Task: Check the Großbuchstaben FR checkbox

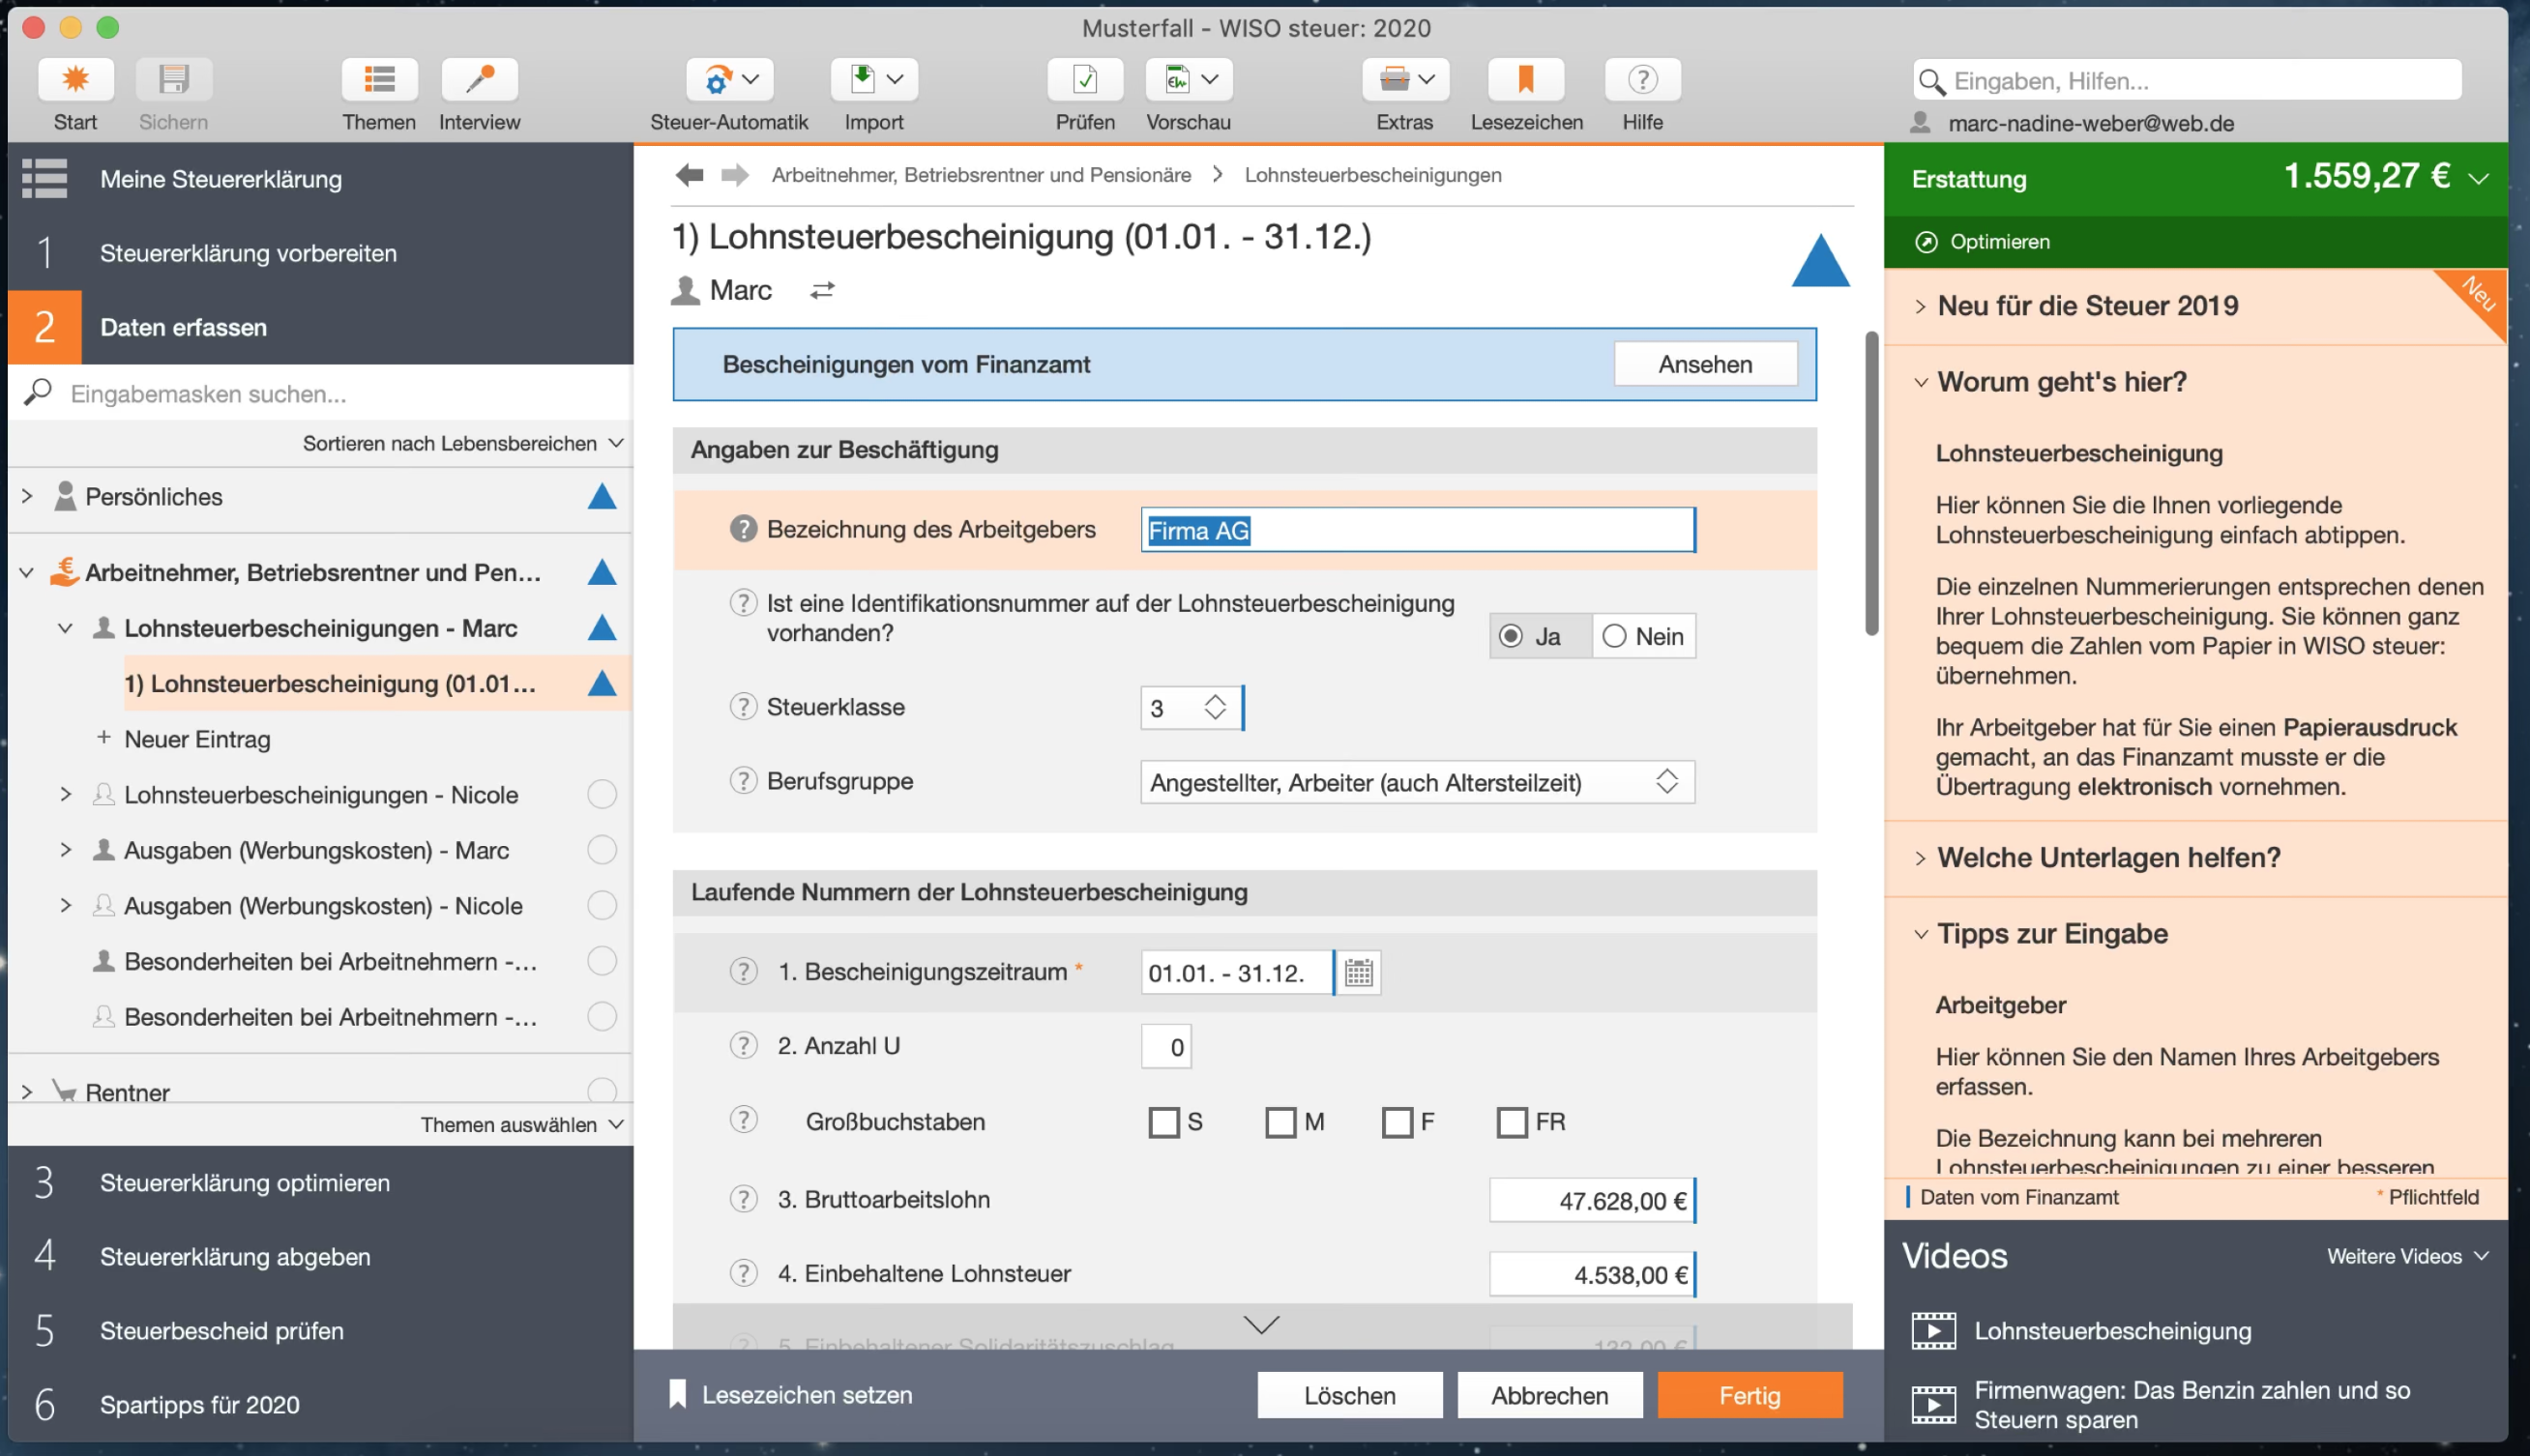Action: (x=1512, y=1122)
